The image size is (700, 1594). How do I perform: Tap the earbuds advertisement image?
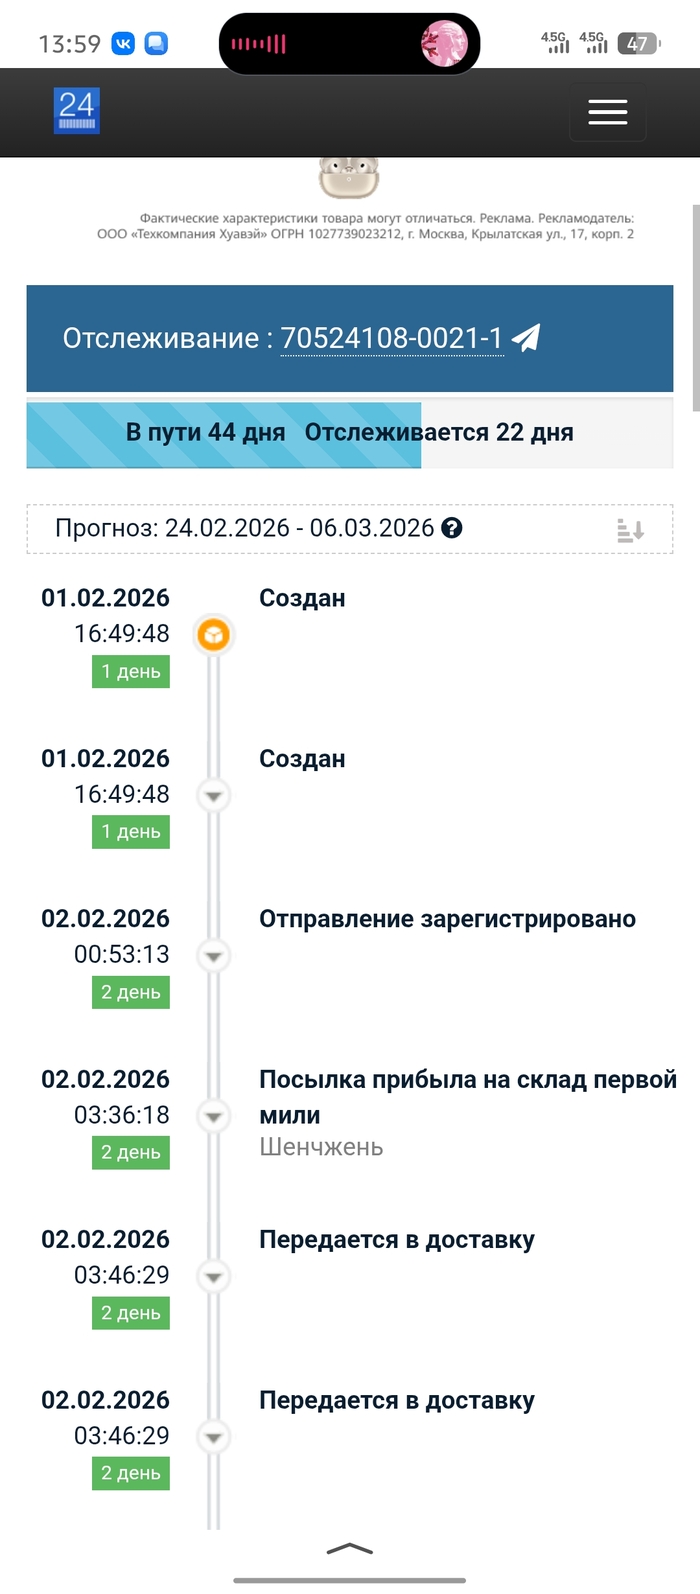(x=348, y=178)
